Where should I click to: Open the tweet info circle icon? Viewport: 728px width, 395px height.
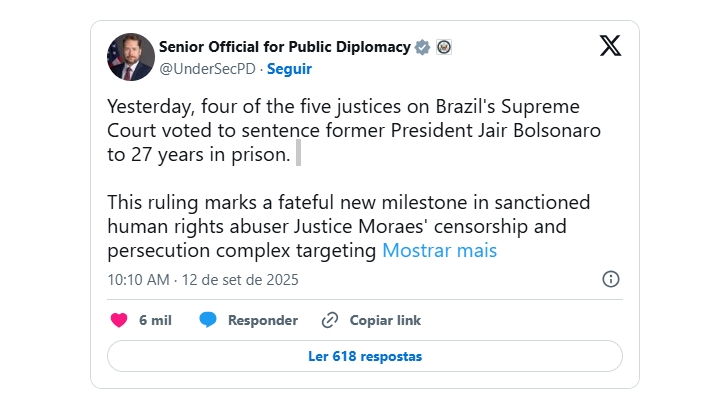tap(611, 279)
